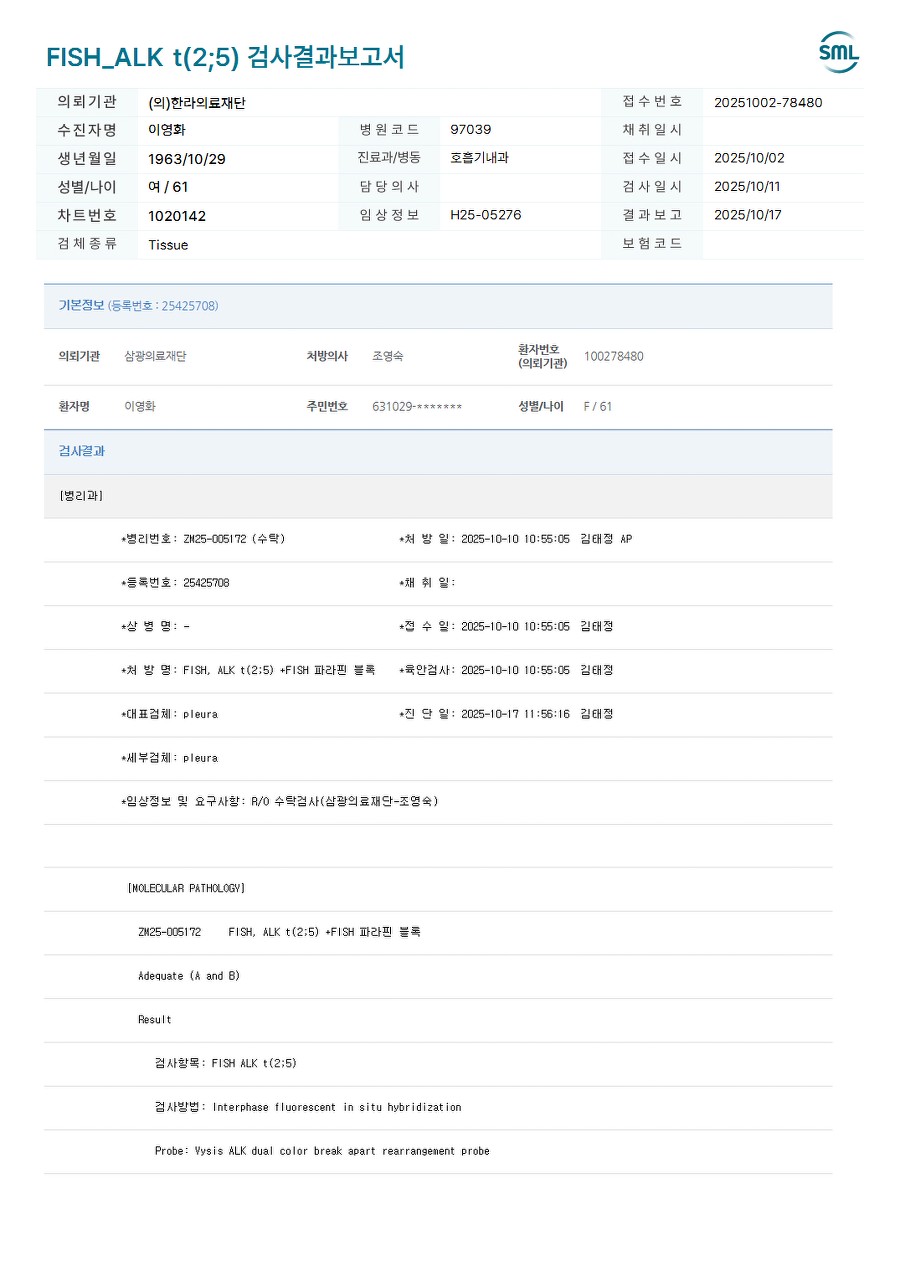This screenshot has width=900, height=1271.
Task: Click the 병원코드 value 97039
Action: pyautogui.click(x=471, y=130)
